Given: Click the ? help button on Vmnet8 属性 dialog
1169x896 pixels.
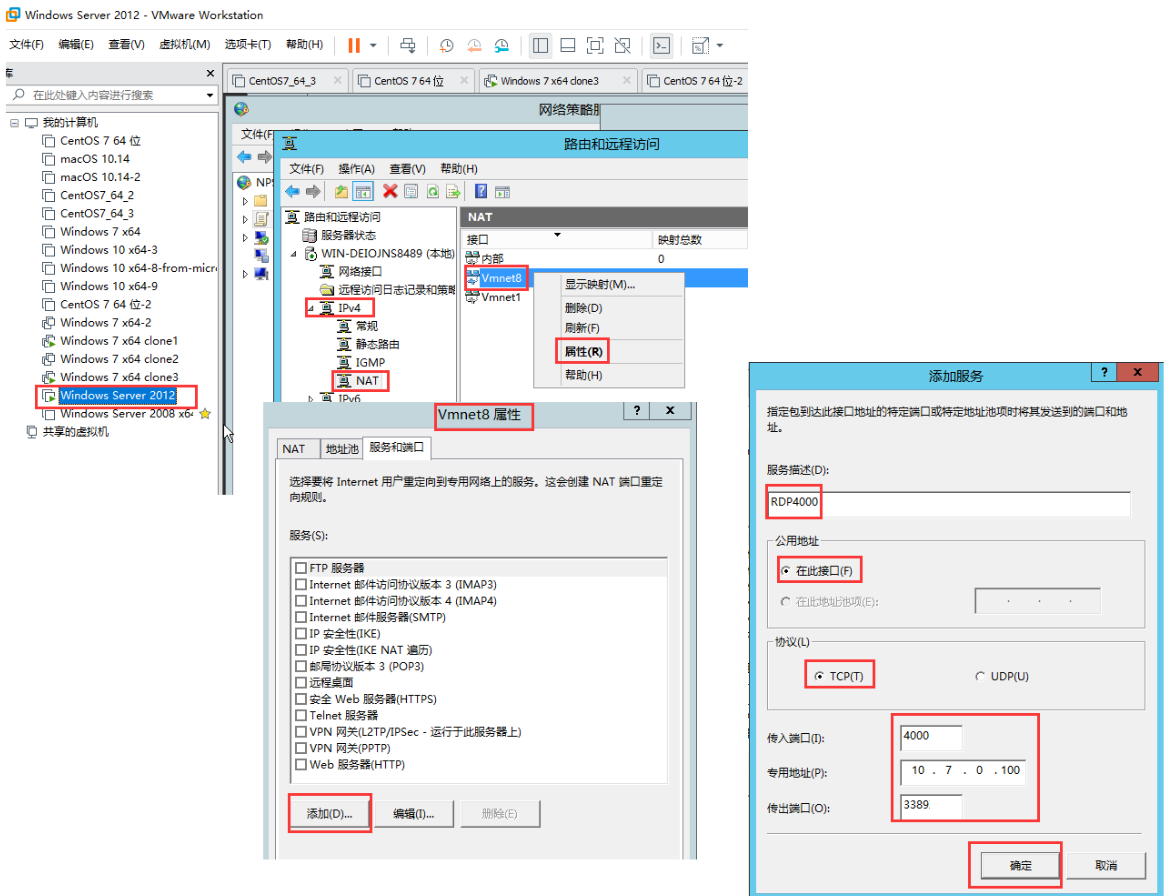Looking at the screenshot, I should [637, 410].
